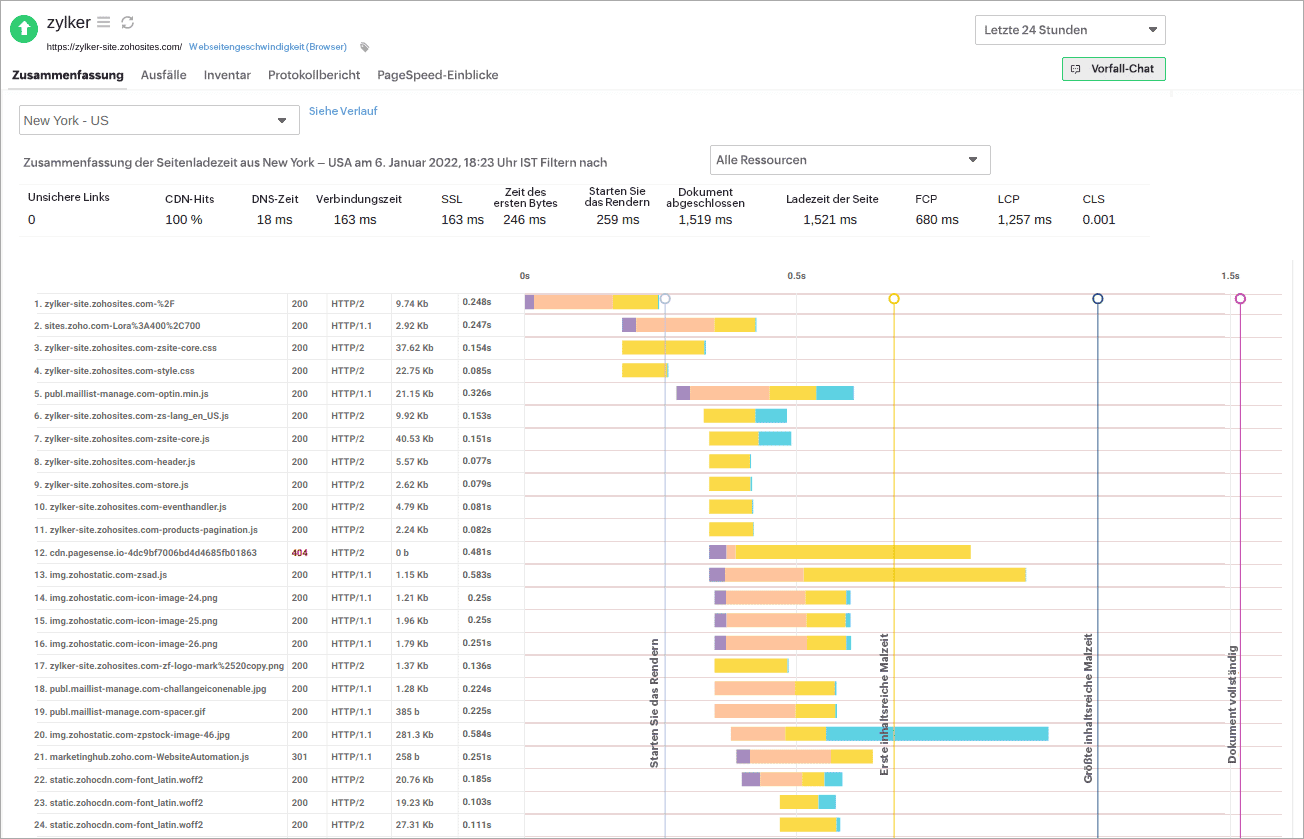Screen dimensions: 1304x839
Task: Click the tag icon after Webseitengeschwindigkeit
Action: click(363, 46)
